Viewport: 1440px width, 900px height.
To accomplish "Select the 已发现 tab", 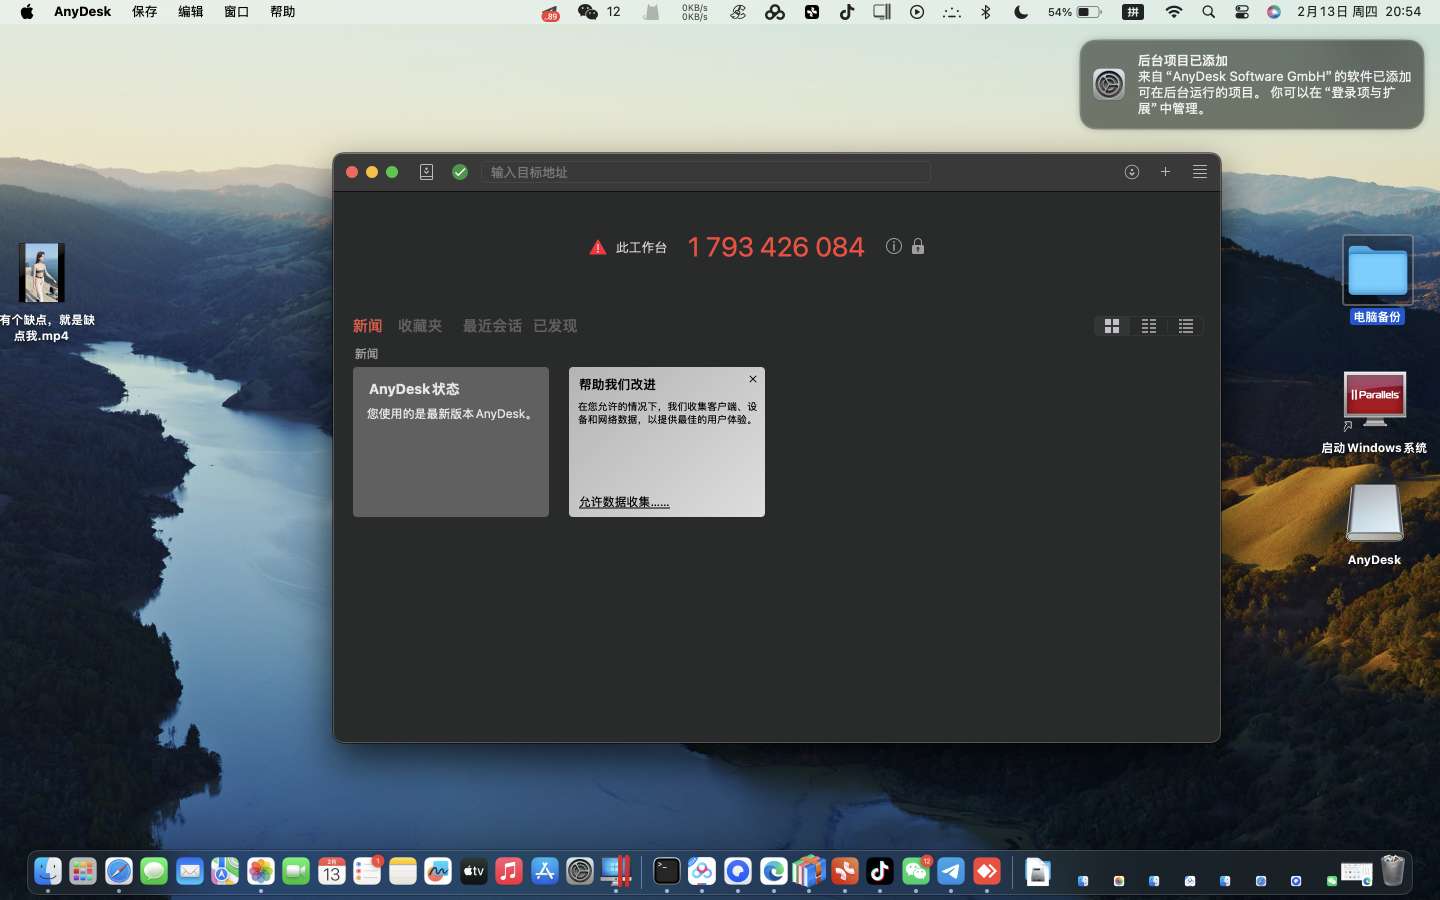I will tap(555, 326).
